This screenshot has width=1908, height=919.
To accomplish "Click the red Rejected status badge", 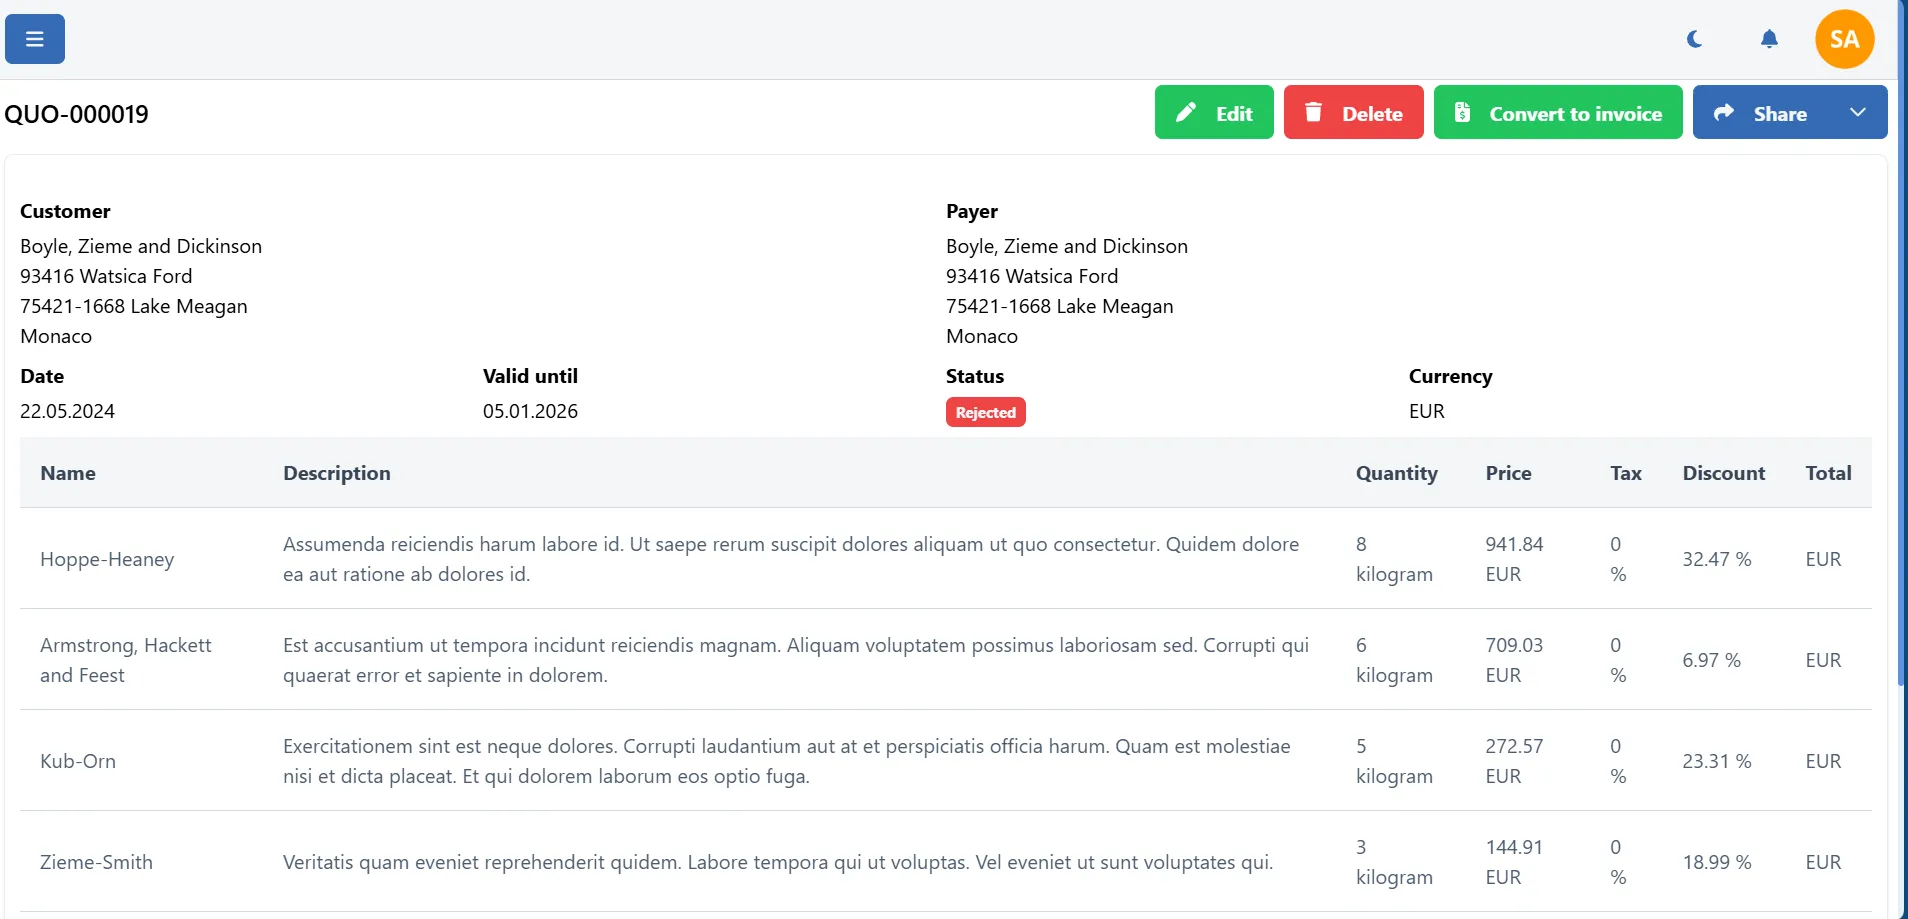I will (x=985, y=412).
